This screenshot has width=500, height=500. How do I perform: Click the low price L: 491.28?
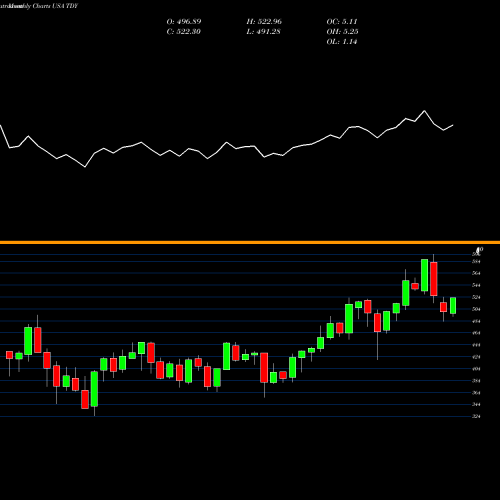pyautogui.click(x=263, y=32)
